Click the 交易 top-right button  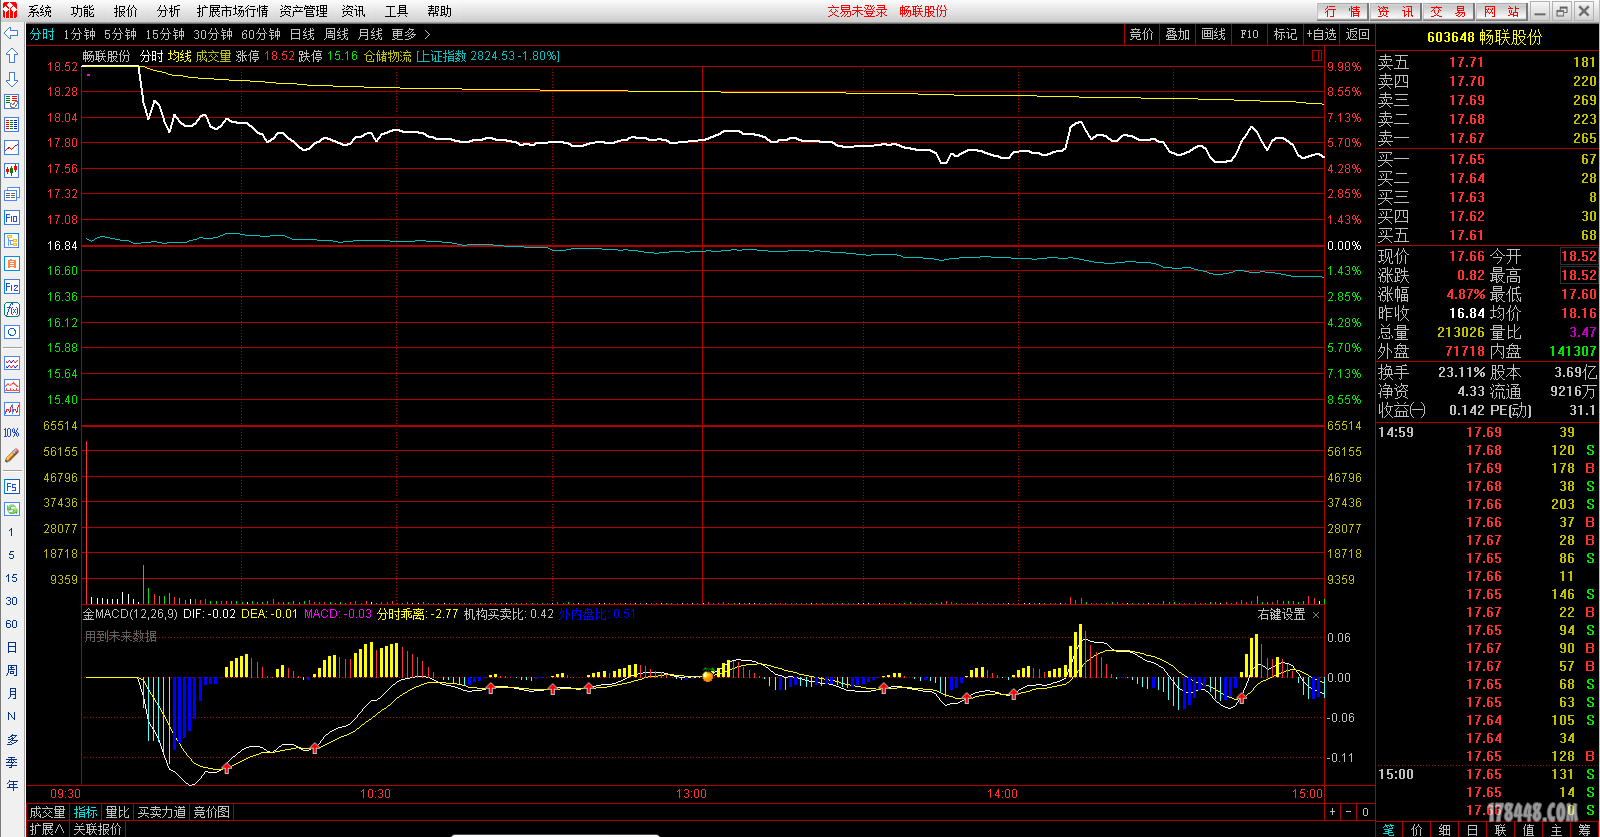[x=1449, y=11]
